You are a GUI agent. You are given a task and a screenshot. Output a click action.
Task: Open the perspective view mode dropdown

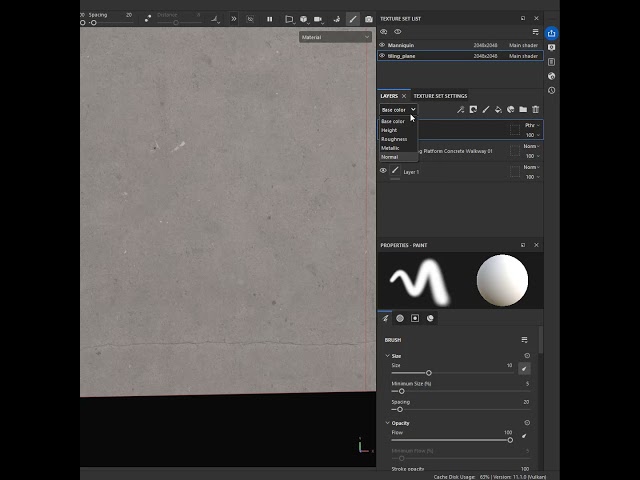290,19
